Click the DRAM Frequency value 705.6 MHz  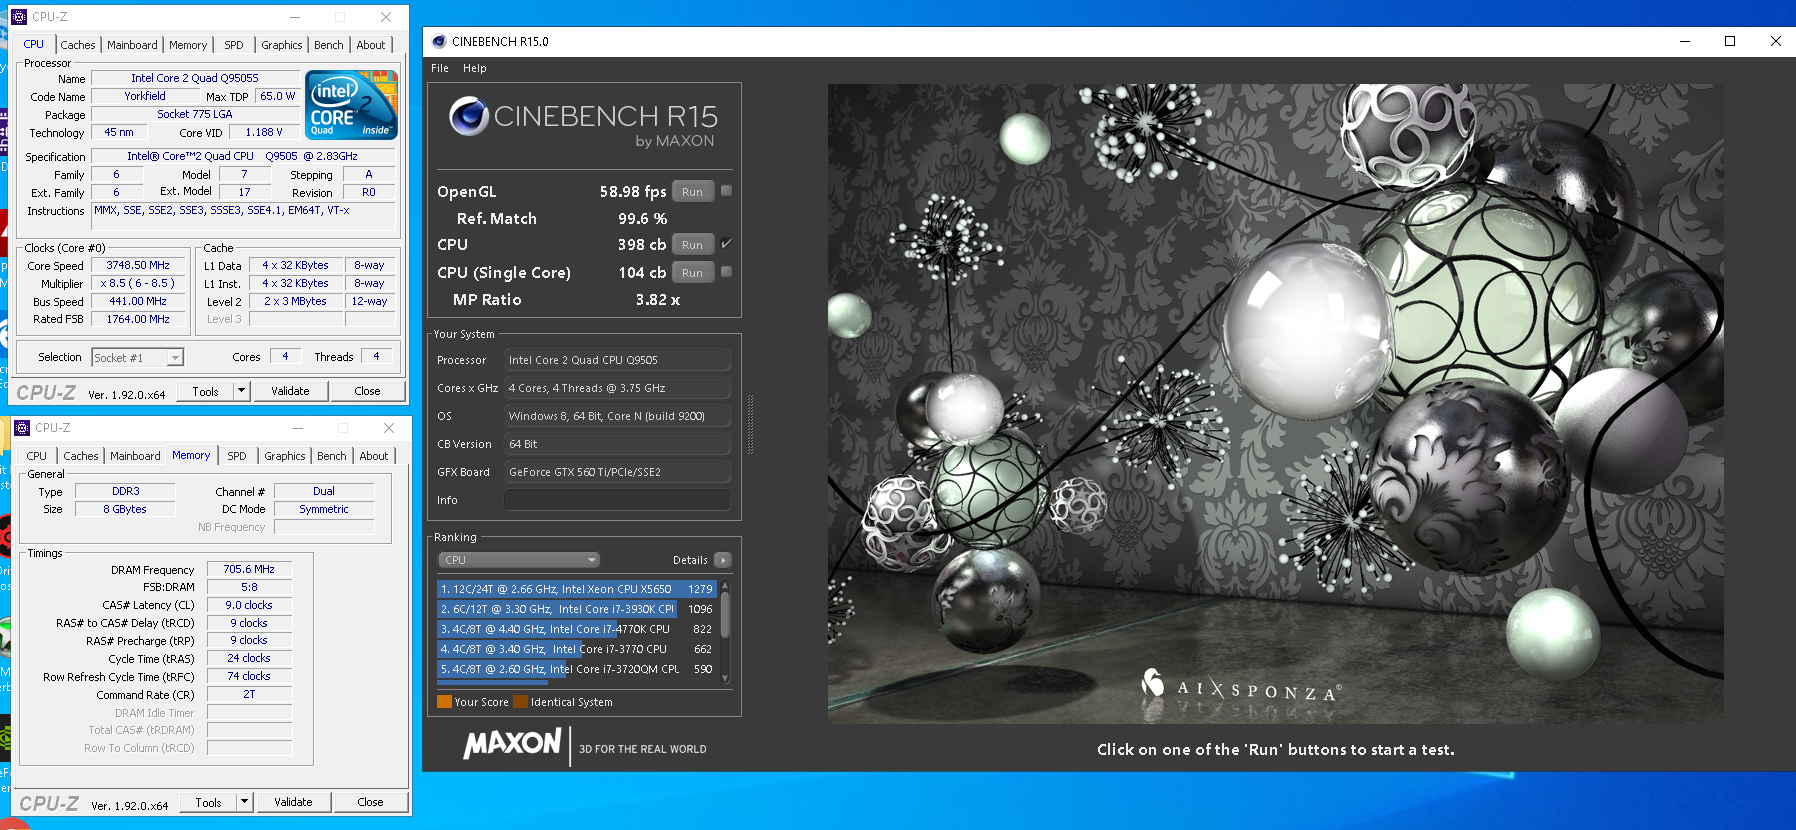249,569
